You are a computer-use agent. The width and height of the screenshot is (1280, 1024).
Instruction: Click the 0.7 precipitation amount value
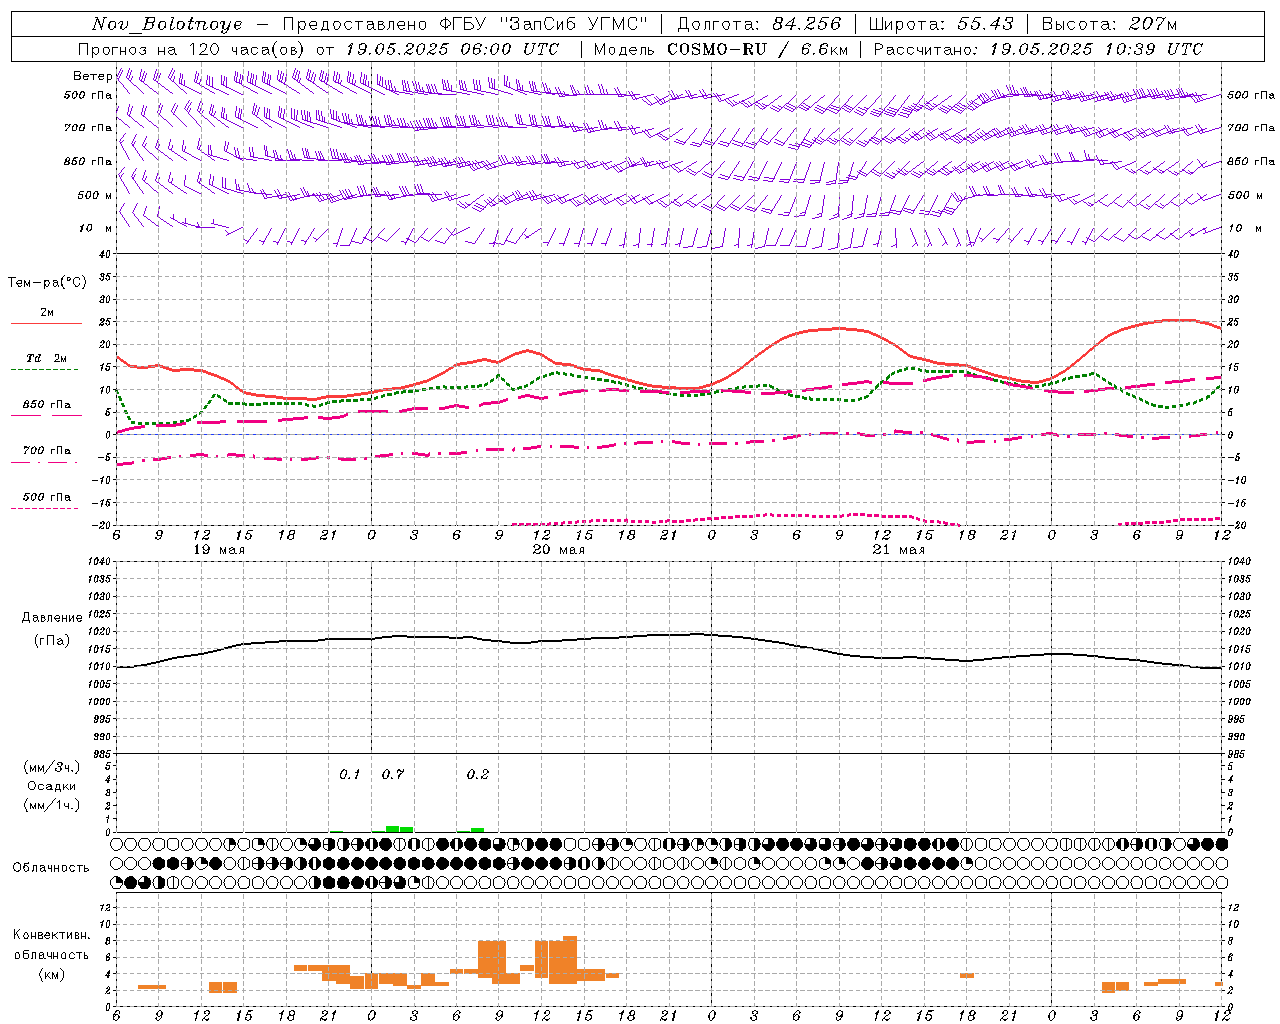(x=393, y=774)
